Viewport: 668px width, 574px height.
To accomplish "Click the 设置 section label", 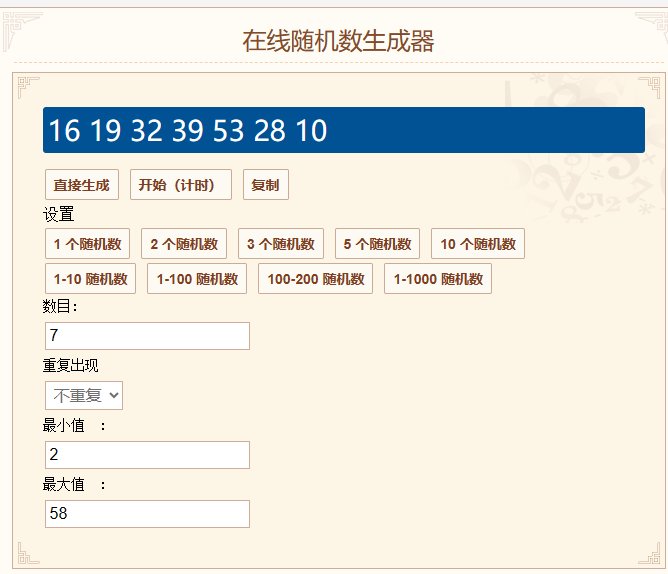I will coord(58,214).
